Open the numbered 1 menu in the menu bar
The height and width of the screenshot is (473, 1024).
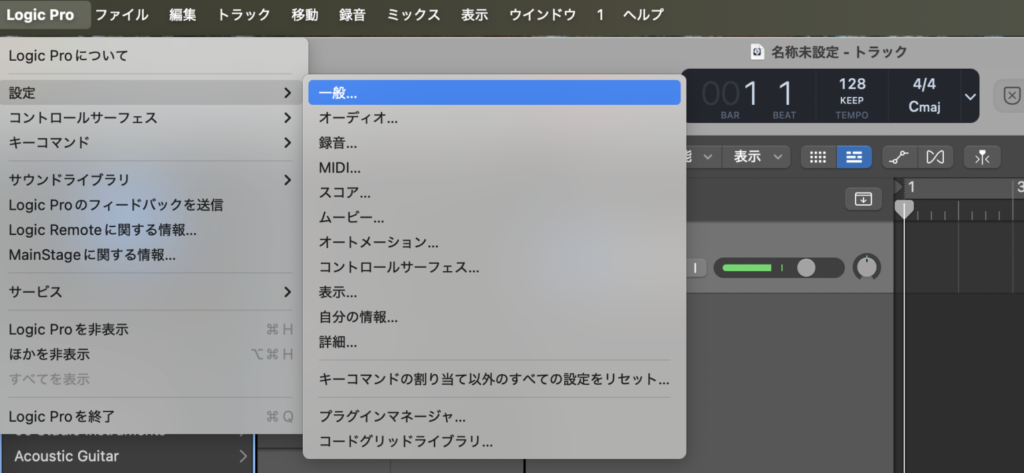click(x=600, y=14)
